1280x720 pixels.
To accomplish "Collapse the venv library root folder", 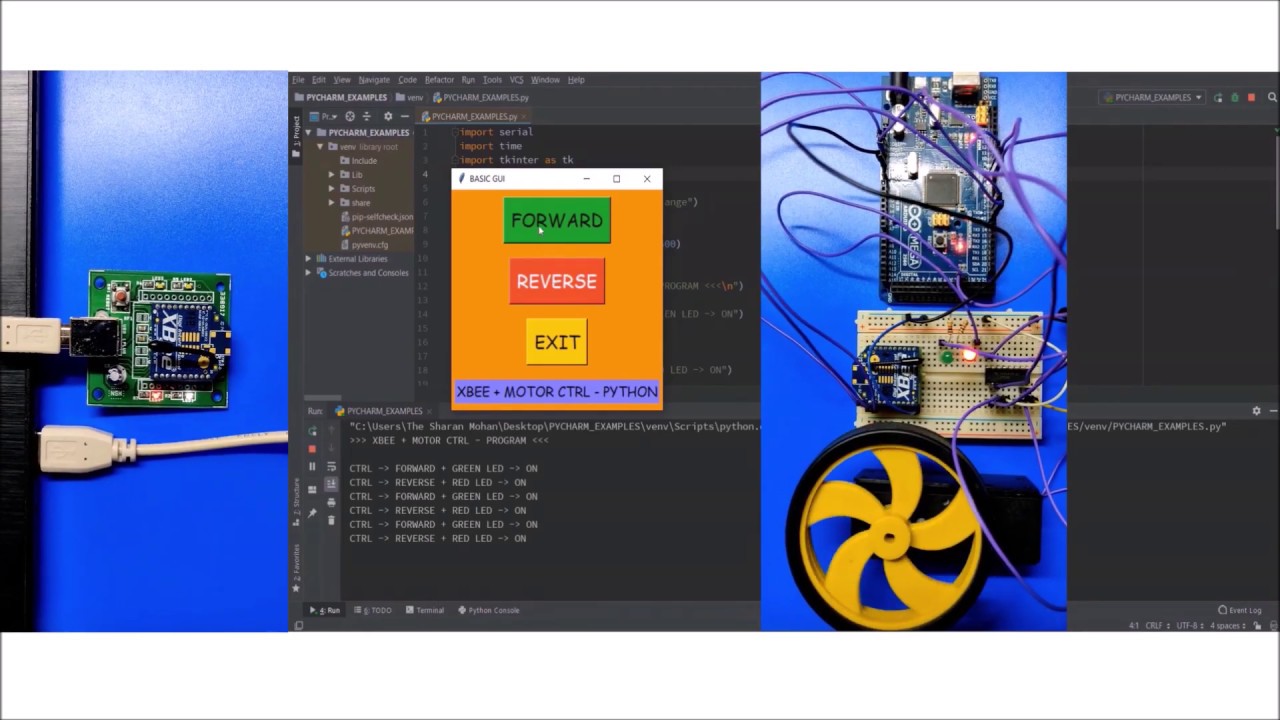I will point(320,146).
